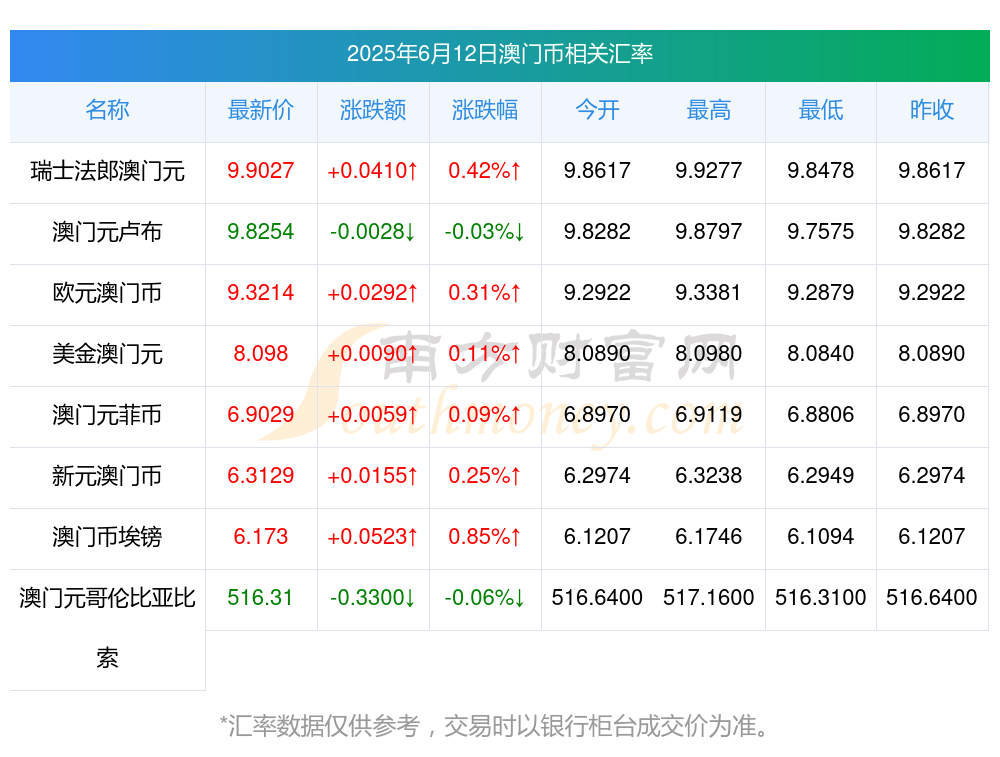Click highest value 6.9119
The width and height of the screenshot is (1000, 757).
point(709,415)
